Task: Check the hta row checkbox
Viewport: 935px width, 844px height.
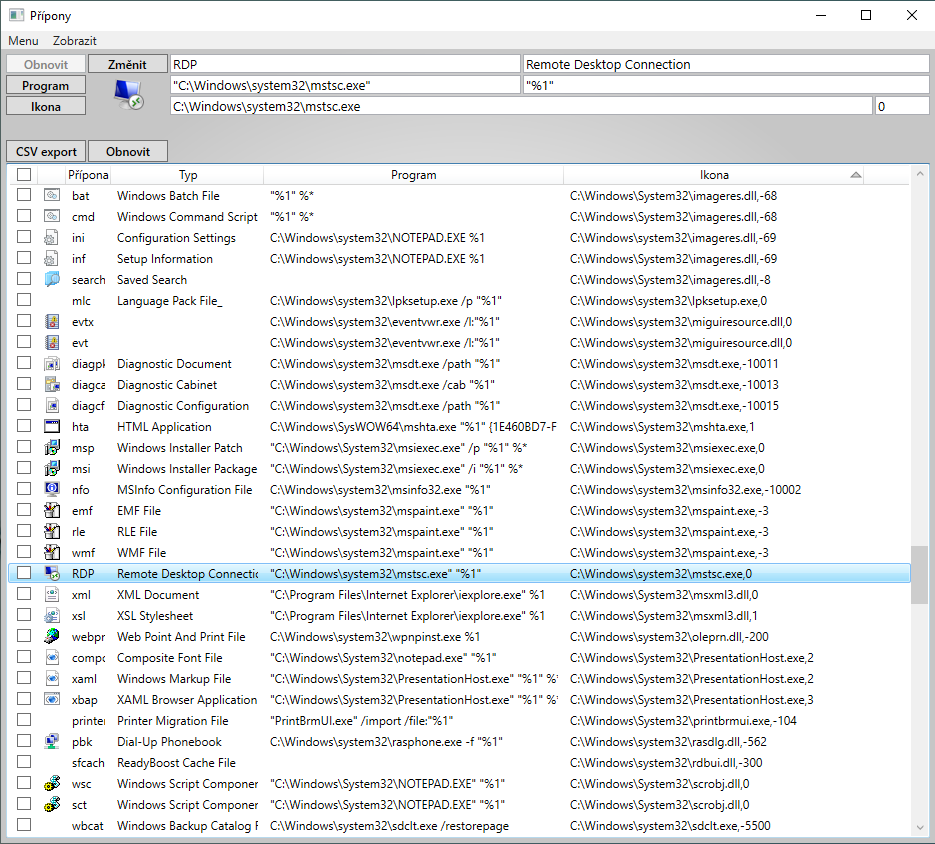Action: click(x=24, y=426)
